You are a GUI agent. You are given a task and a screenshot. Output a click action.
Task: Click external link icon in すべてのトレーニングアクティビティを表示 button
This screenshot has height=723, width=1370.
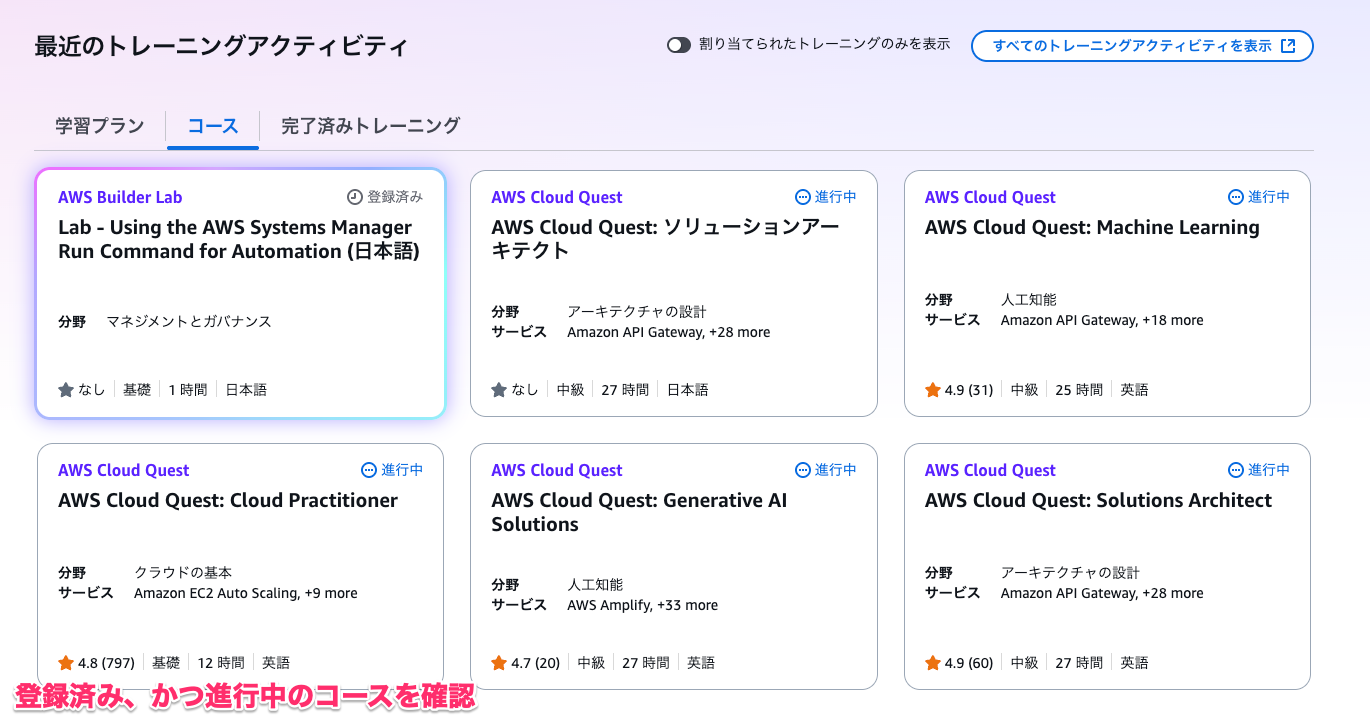click(x=1289, y=46)
